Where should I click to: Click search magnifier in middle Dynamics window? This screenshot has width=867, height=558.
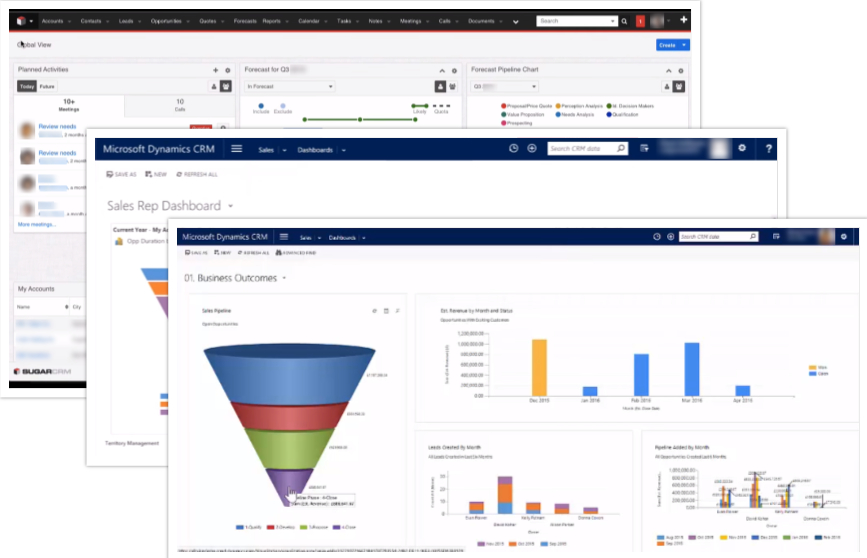click(x=621, y=148)
